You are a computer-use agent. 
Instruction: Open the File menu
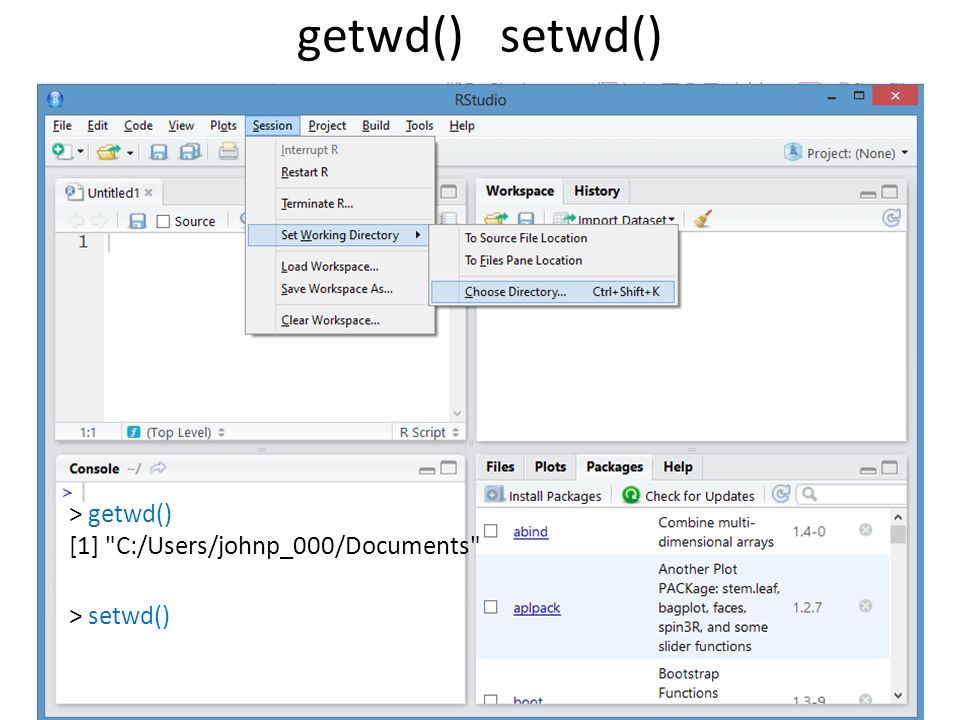click(62, 126)
